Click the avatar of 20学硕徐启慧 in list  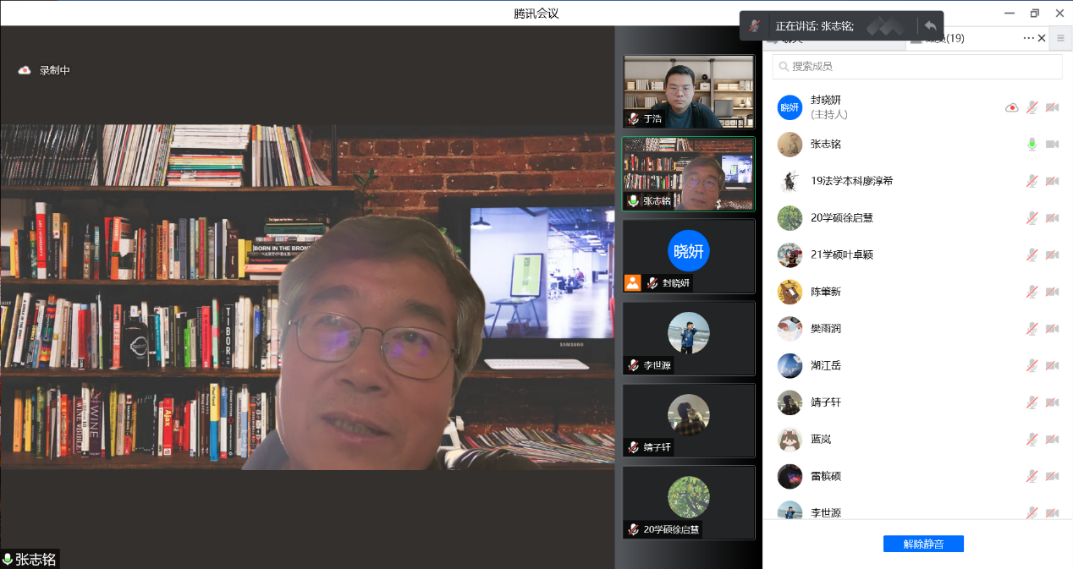tap(790, 218)
